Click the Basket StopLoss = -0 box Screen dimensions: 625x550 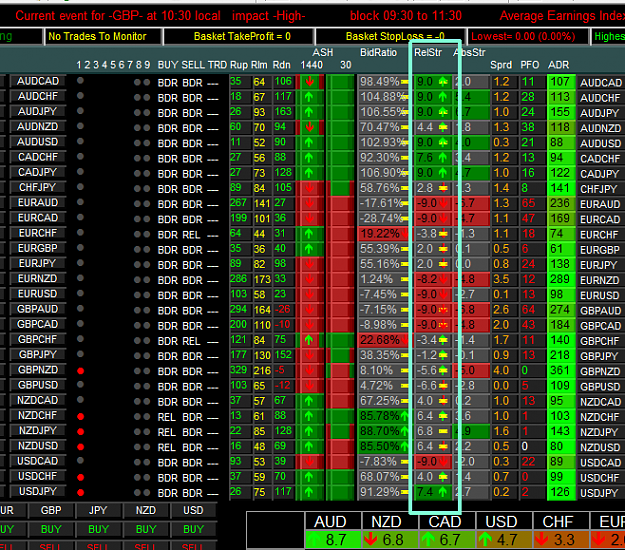(x=391, y=37)
